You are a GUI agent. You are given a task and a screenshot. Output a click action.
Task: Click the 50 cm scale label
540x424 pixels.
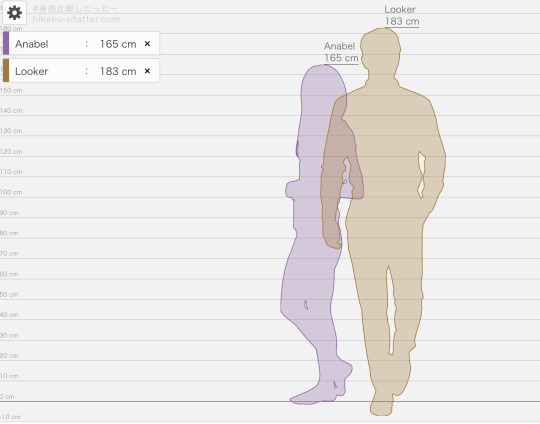coord(9,294)
